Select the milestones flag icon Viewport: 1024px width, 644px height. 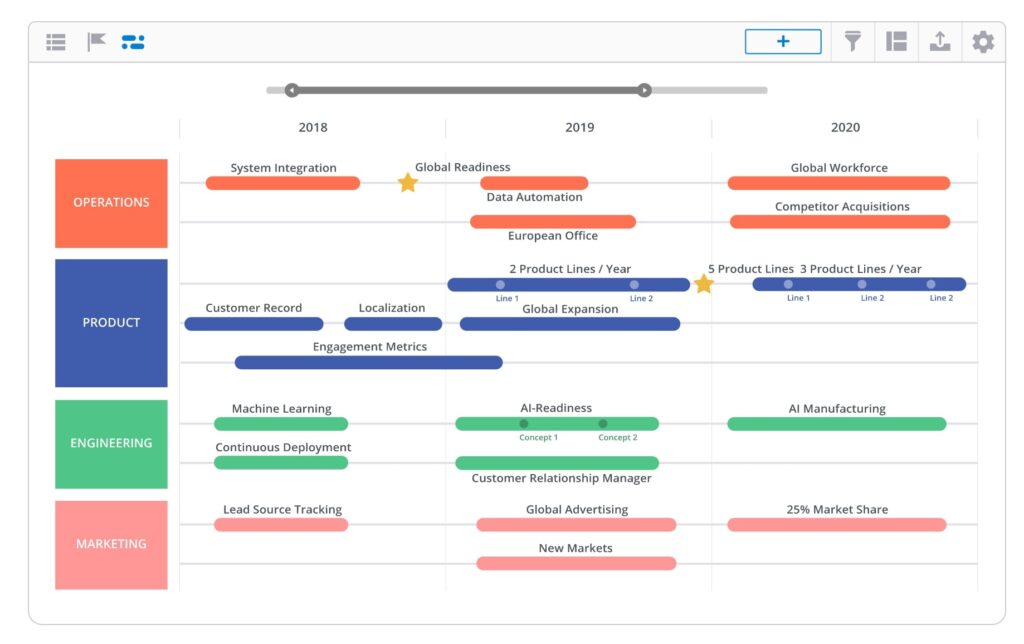point(95,41)
